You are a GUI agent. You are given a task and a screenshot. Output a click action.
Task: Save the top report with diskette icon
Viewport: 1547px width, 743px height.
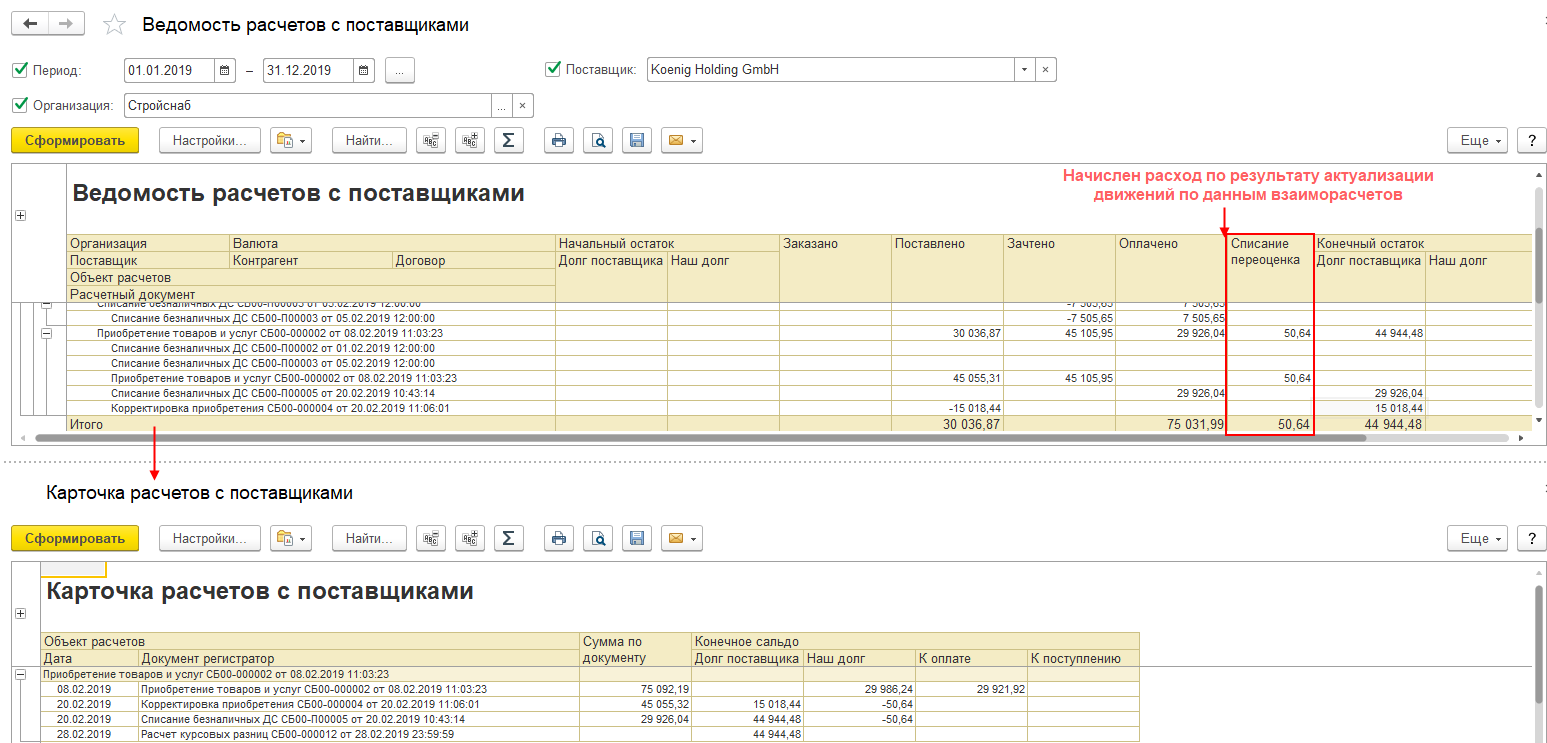coord(636,141)
